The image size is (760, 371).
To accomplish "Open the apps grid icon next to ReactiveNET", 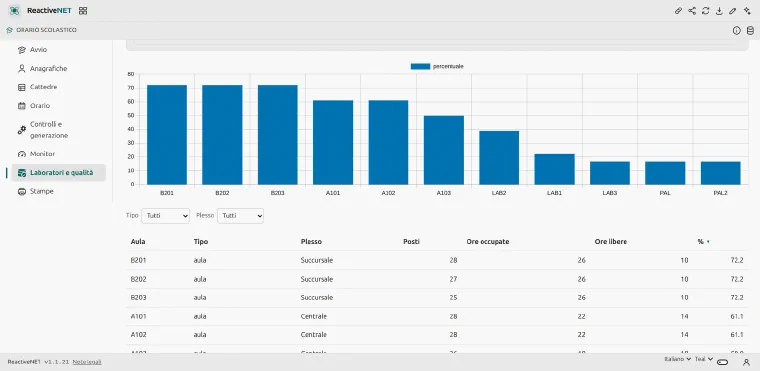I will (83, 11).
